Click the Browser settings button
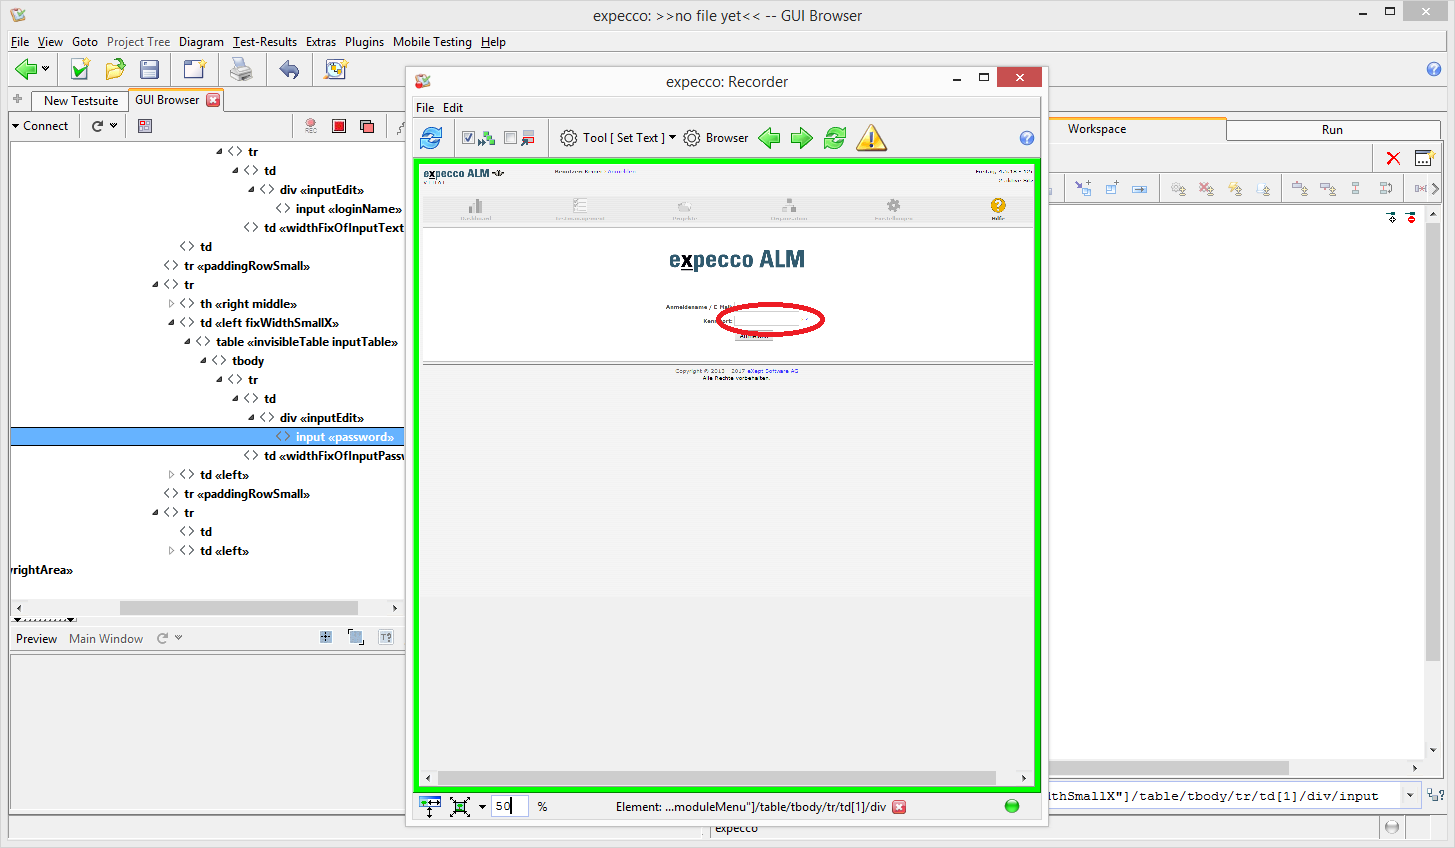1455x848 pixels. [716, 138]
